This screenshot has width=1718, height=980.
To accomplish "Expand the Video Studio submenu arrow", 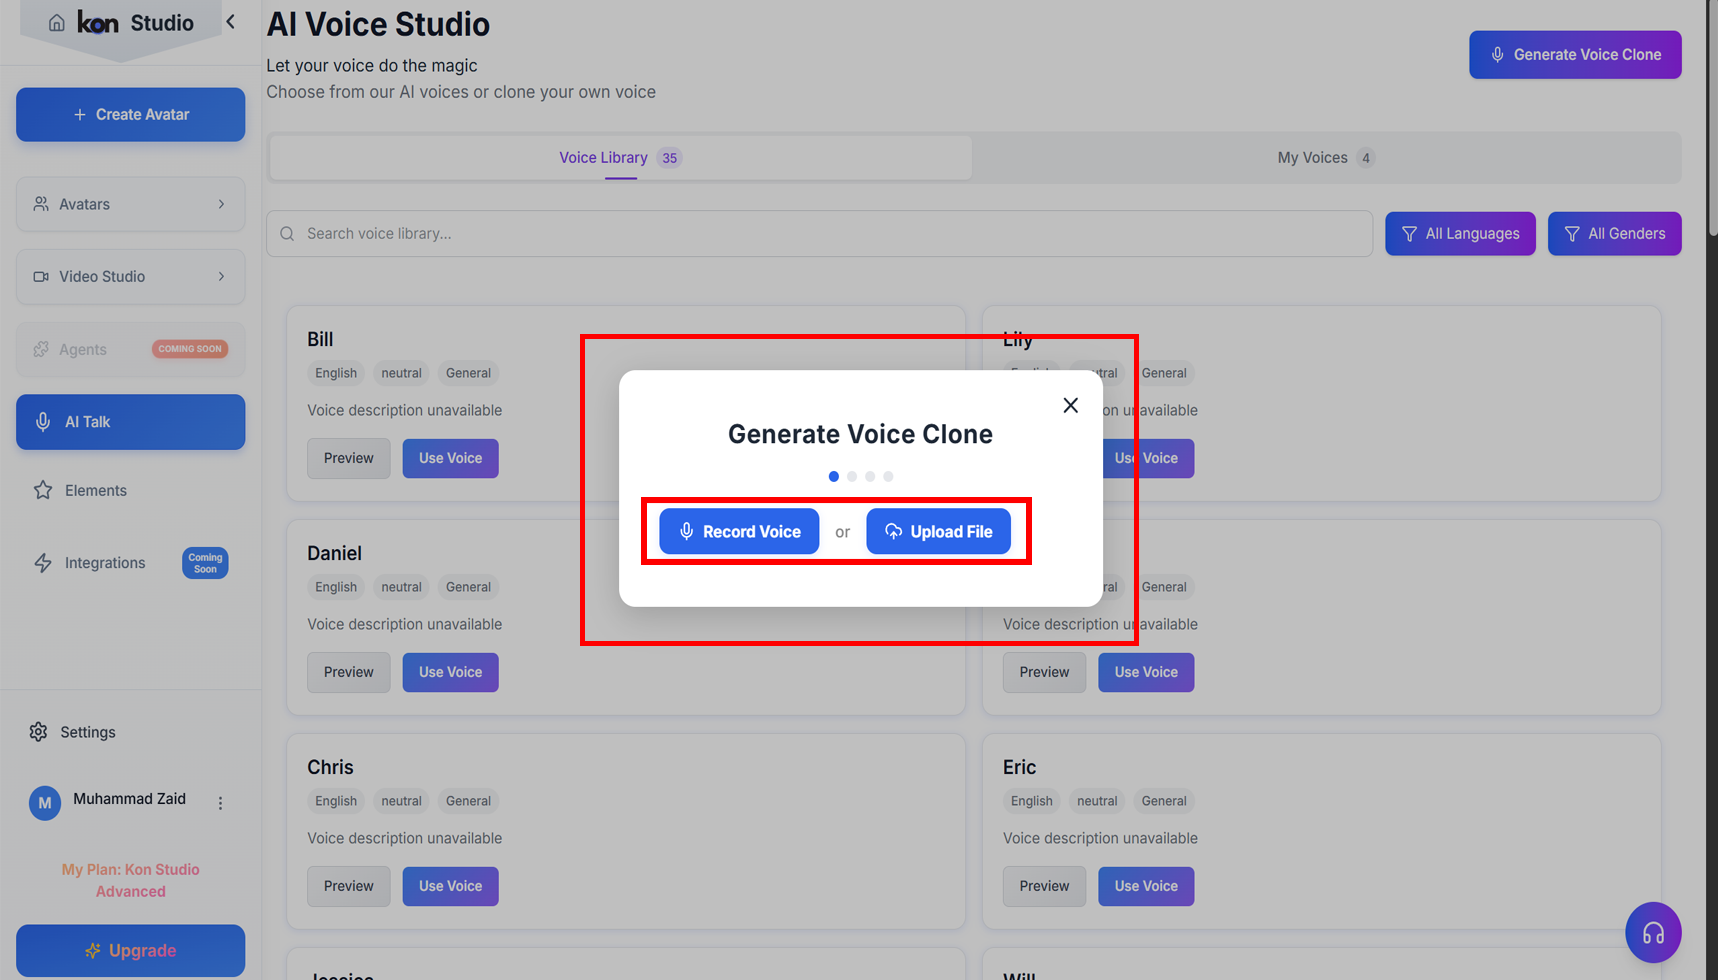I will click(221, 276).
